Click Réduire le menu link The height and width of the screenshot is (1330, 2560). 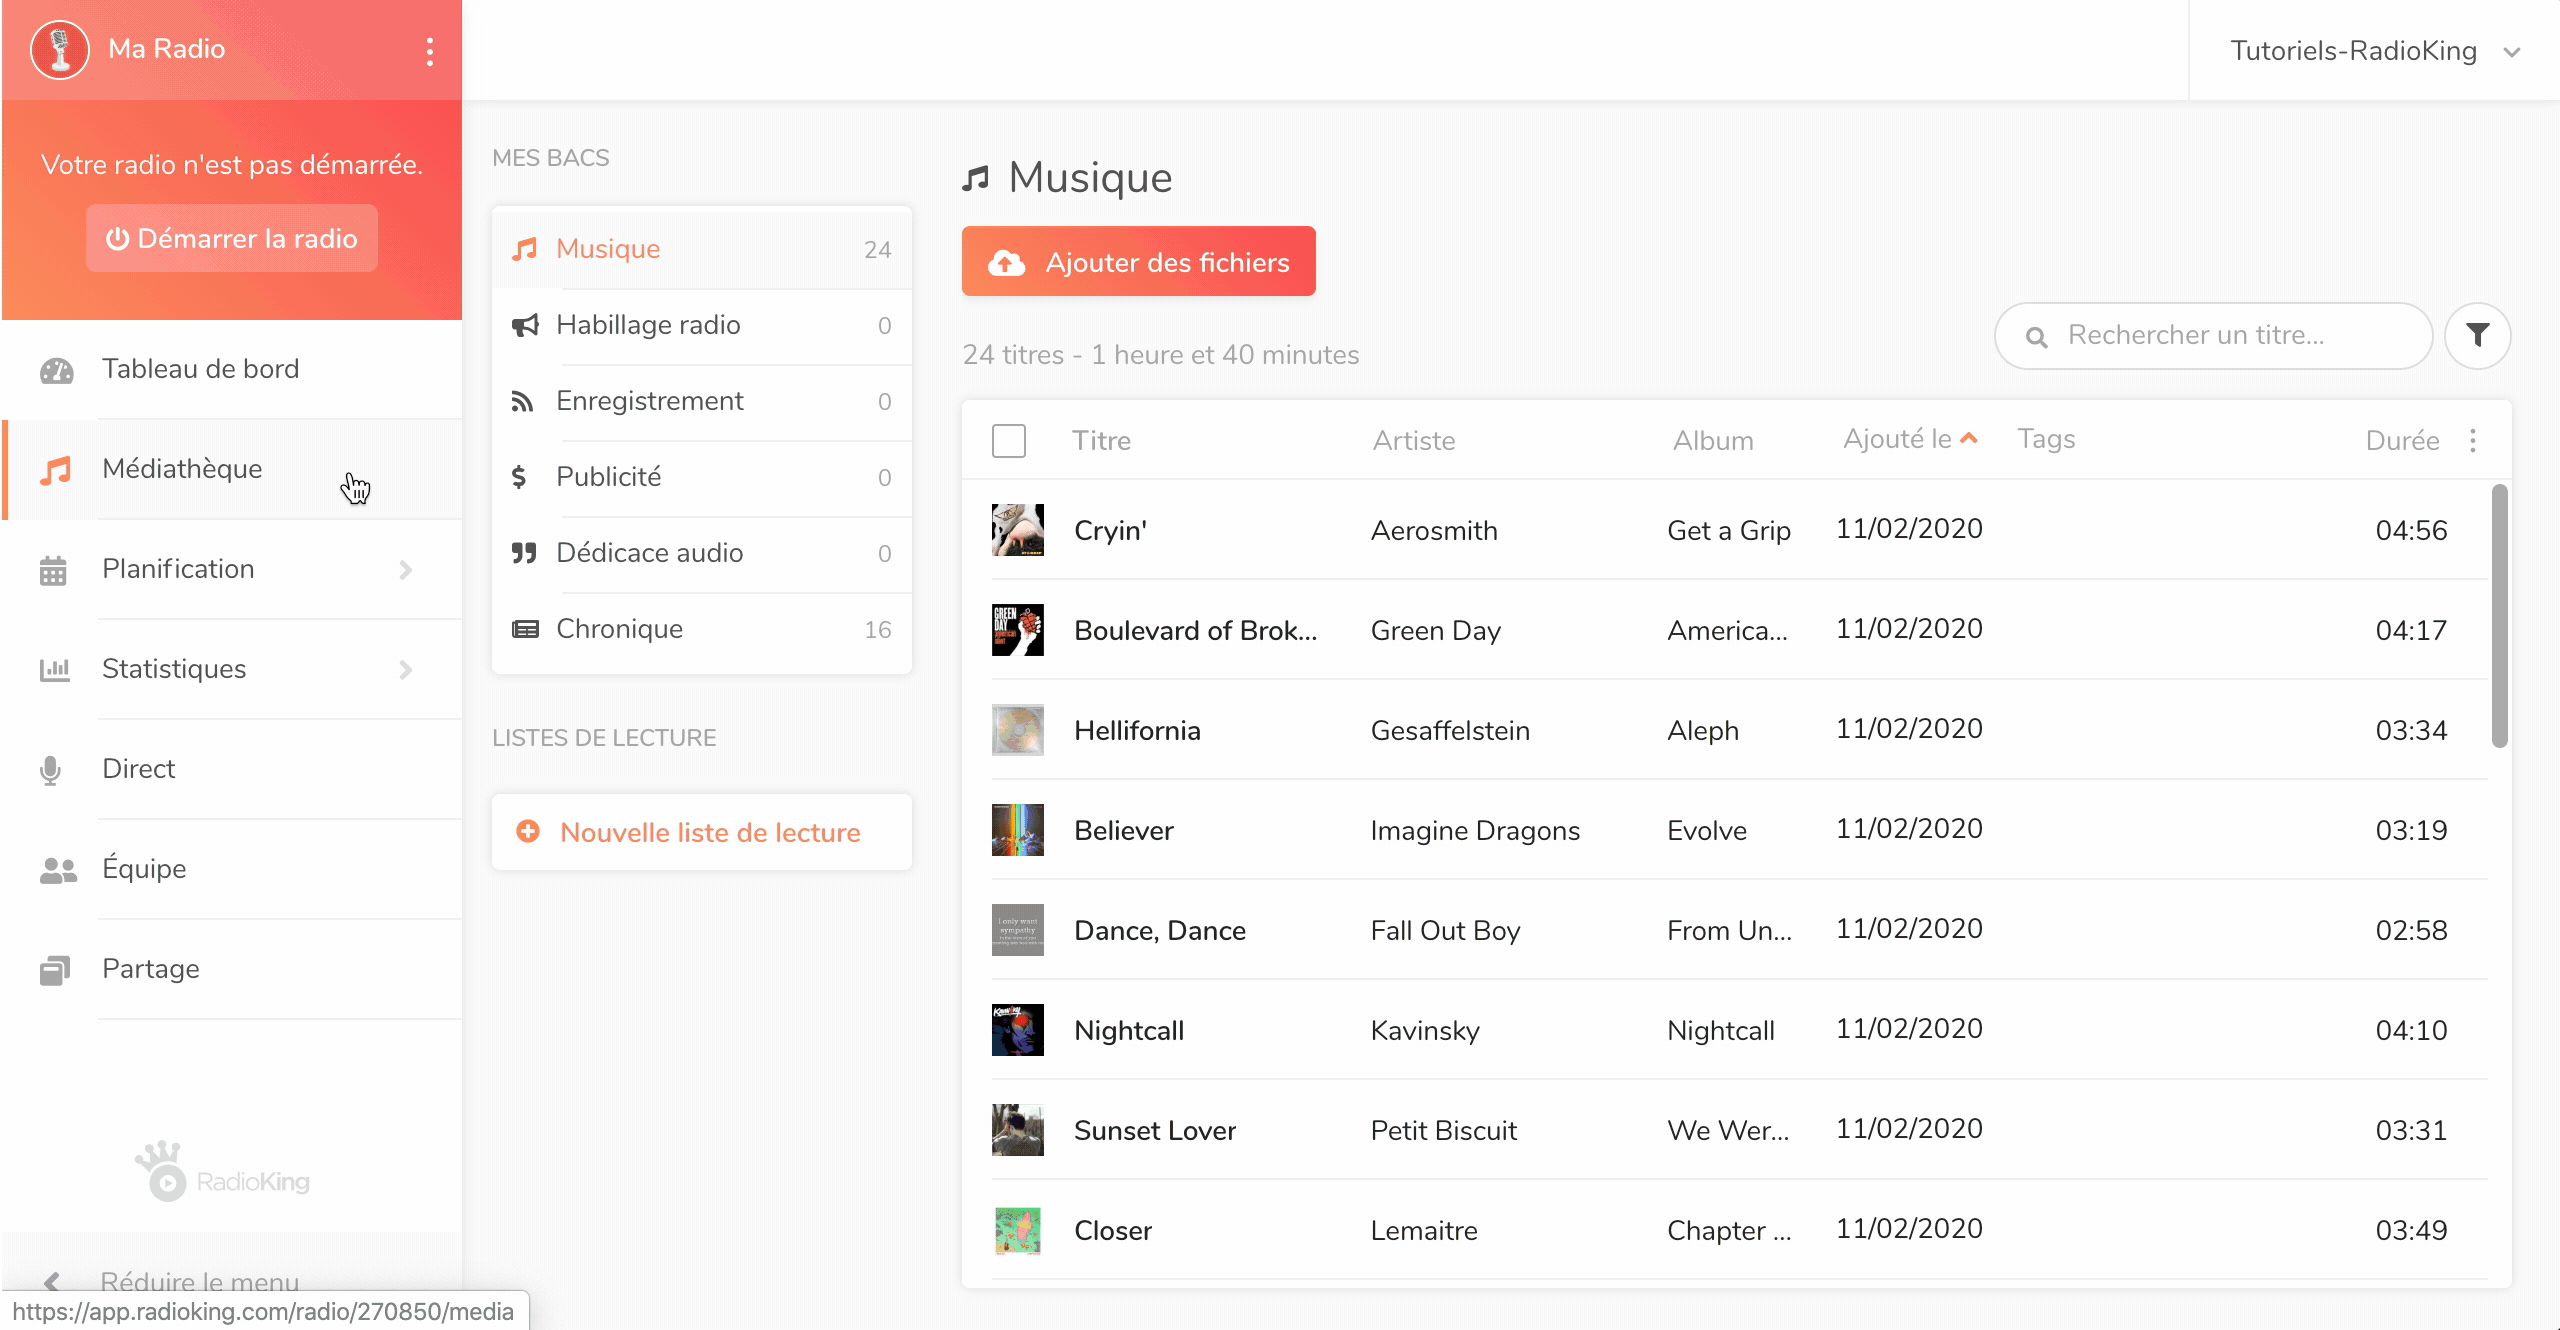[x=200, y=1281]
